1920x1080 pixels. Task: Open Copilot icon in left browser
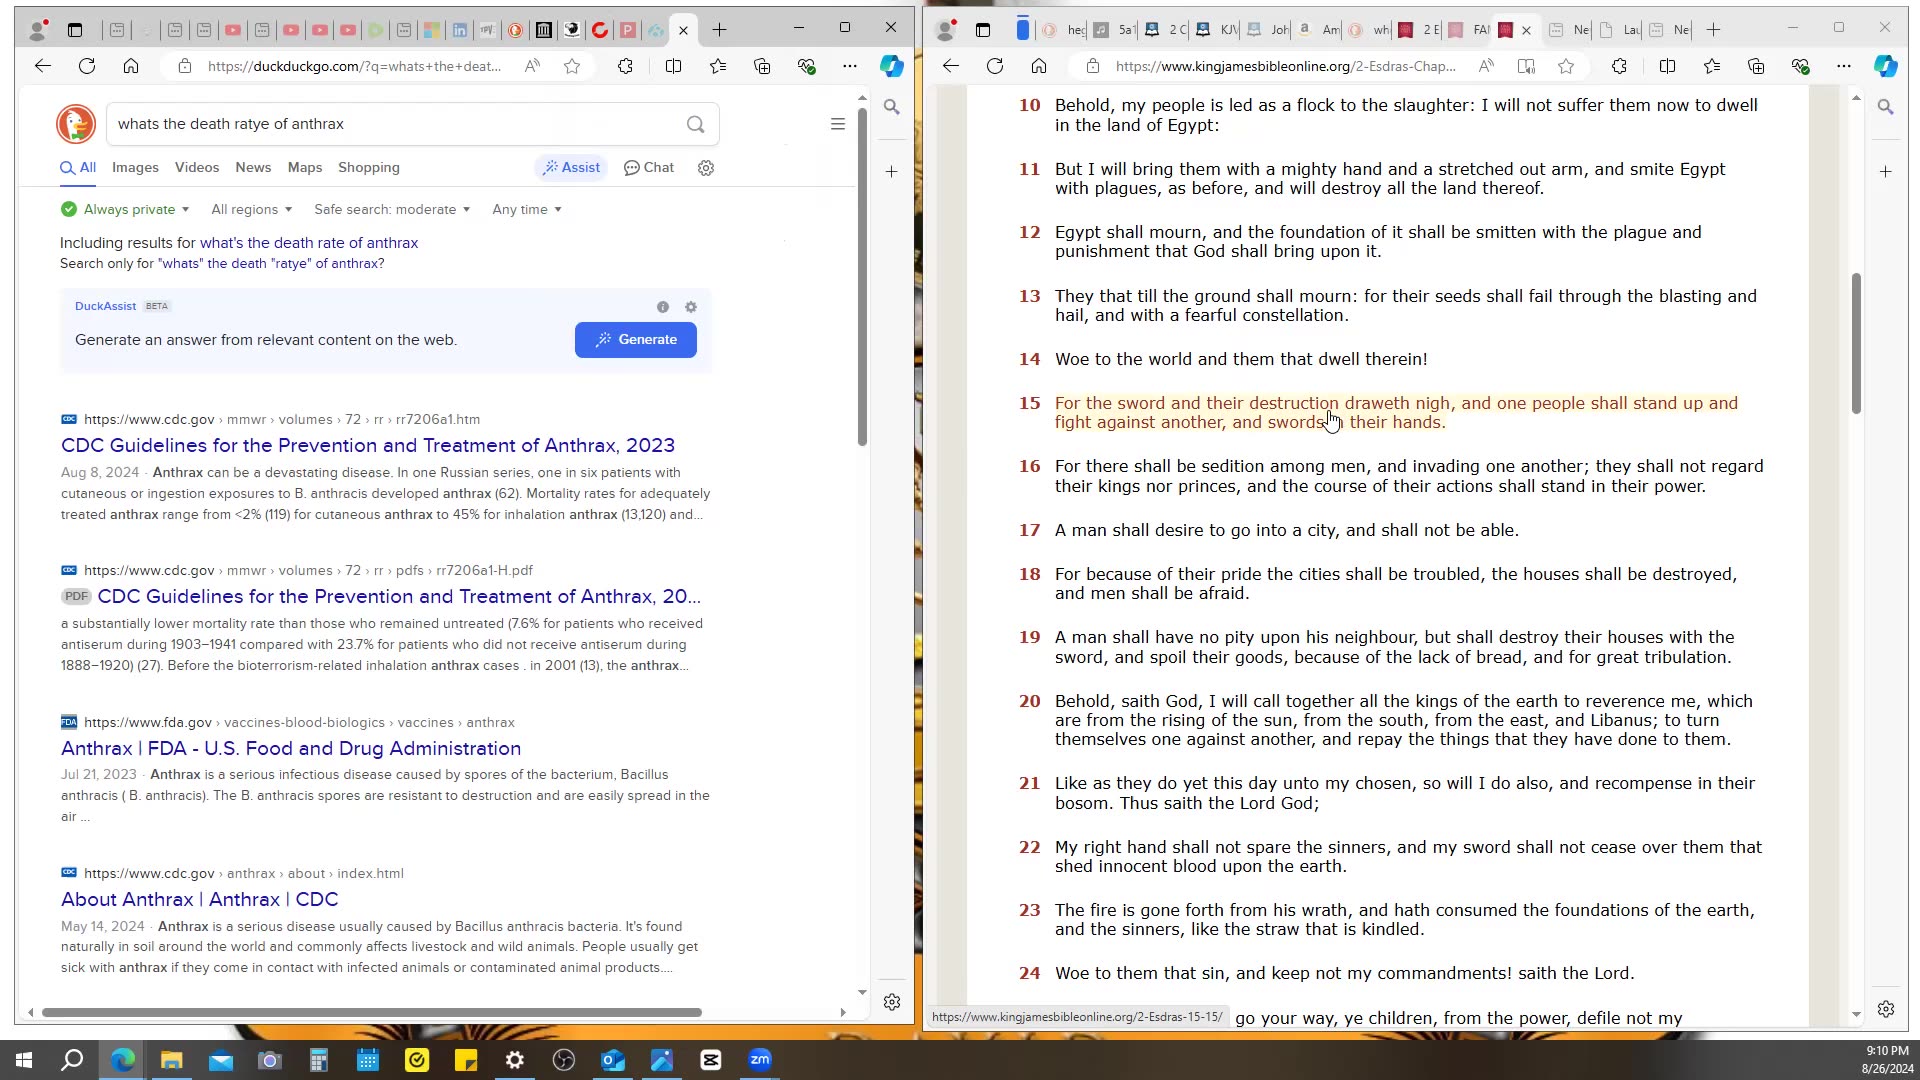[891, 66]
